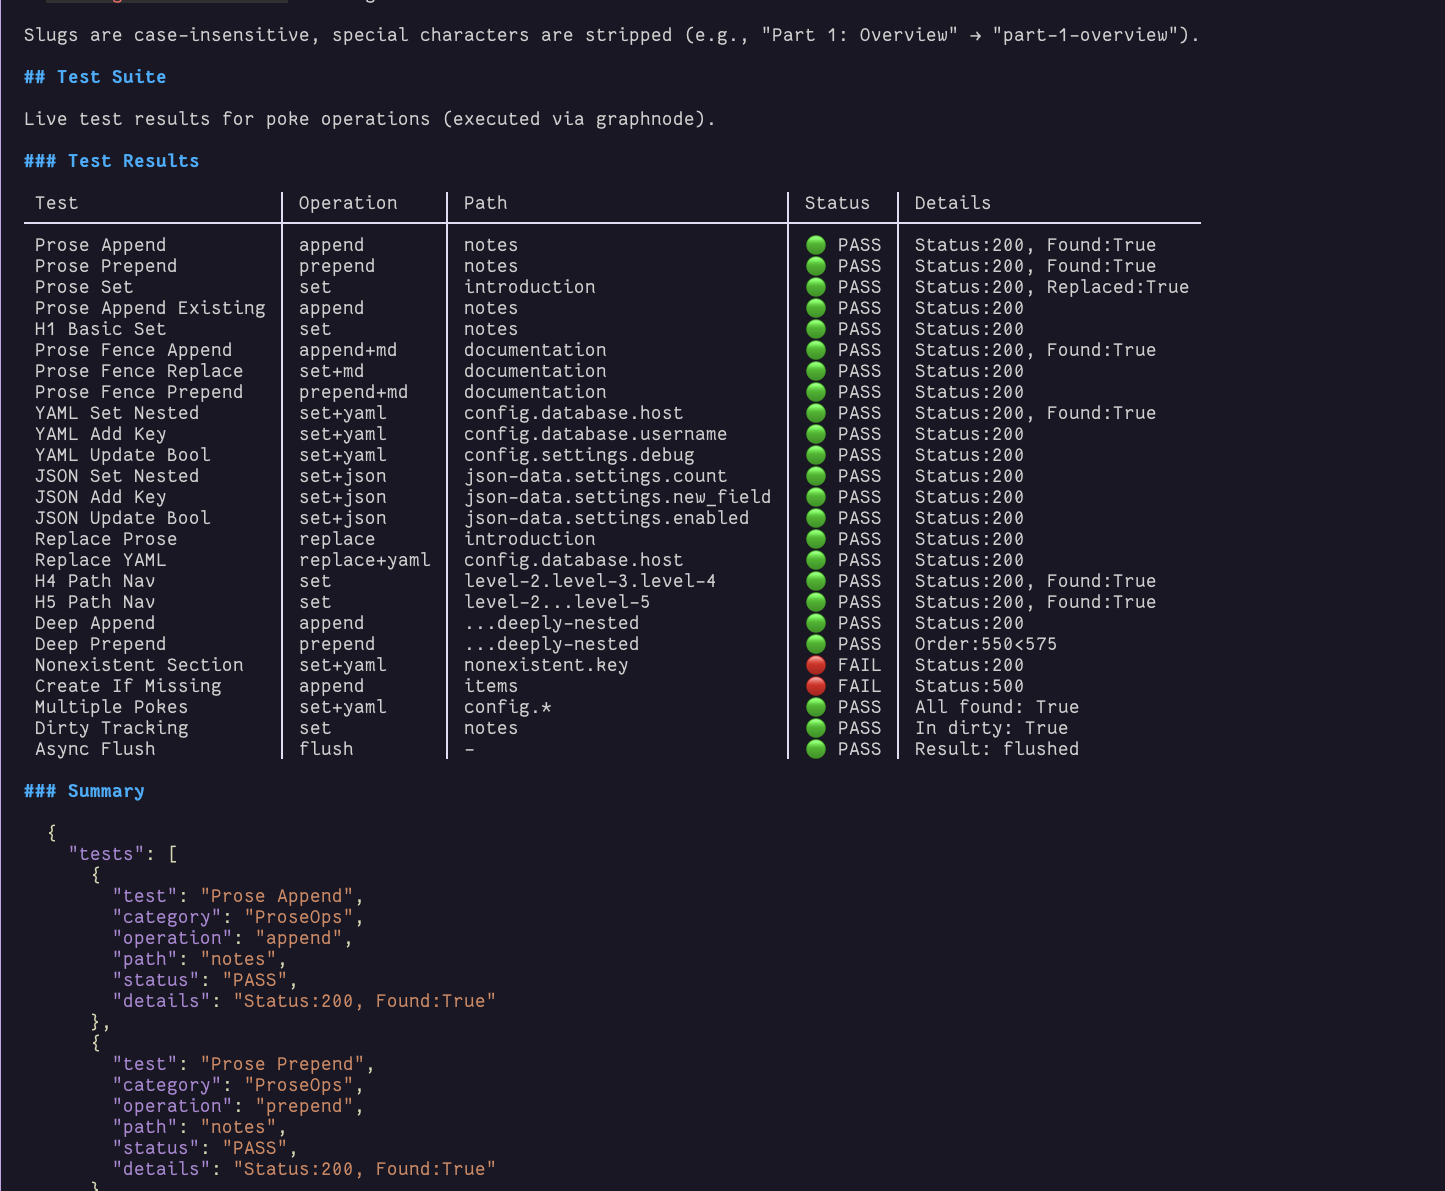Click the green status icon for Async Flush
Viewport: 1445px width, 1191px height.
[816, 749]
